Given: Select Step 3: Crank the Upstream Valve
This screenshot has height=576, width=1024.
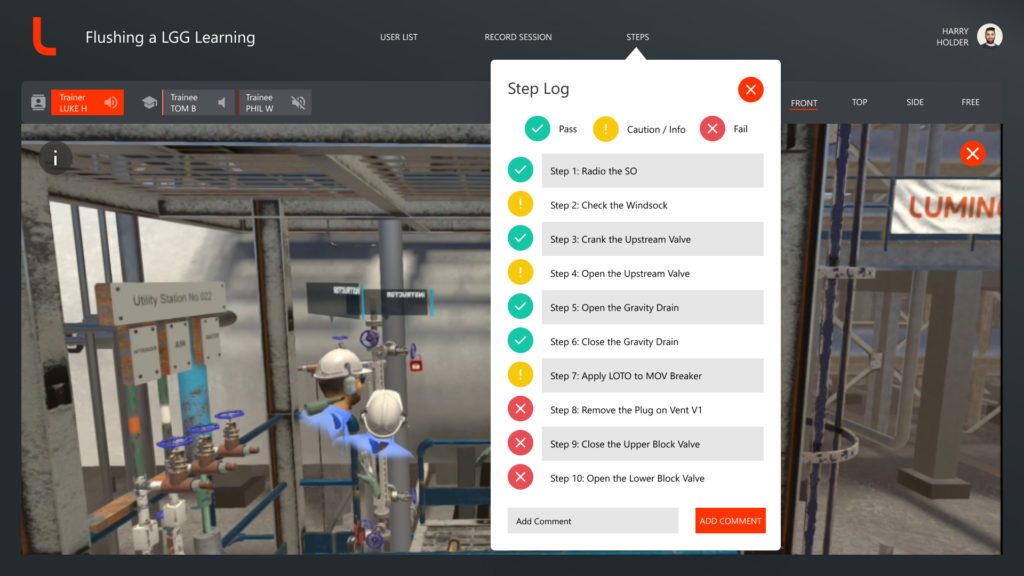Looking at the screenshot, I should click(x=652, y=239).
